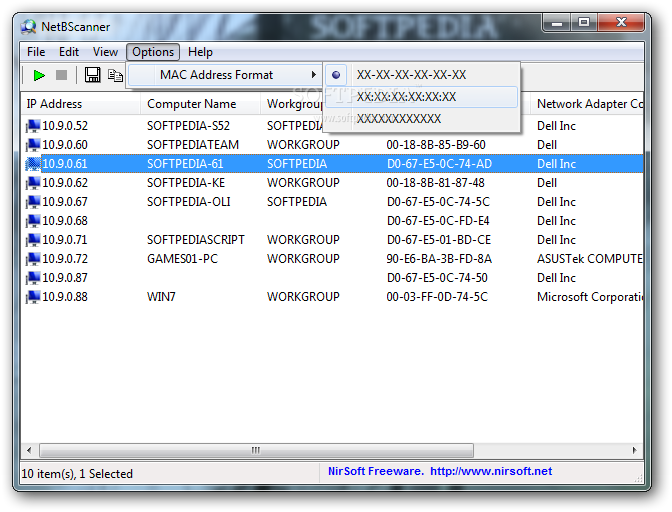Click computer icon for 10.9.0.87
The height and width of the screenshot is (512, 672).
point(33,278)
